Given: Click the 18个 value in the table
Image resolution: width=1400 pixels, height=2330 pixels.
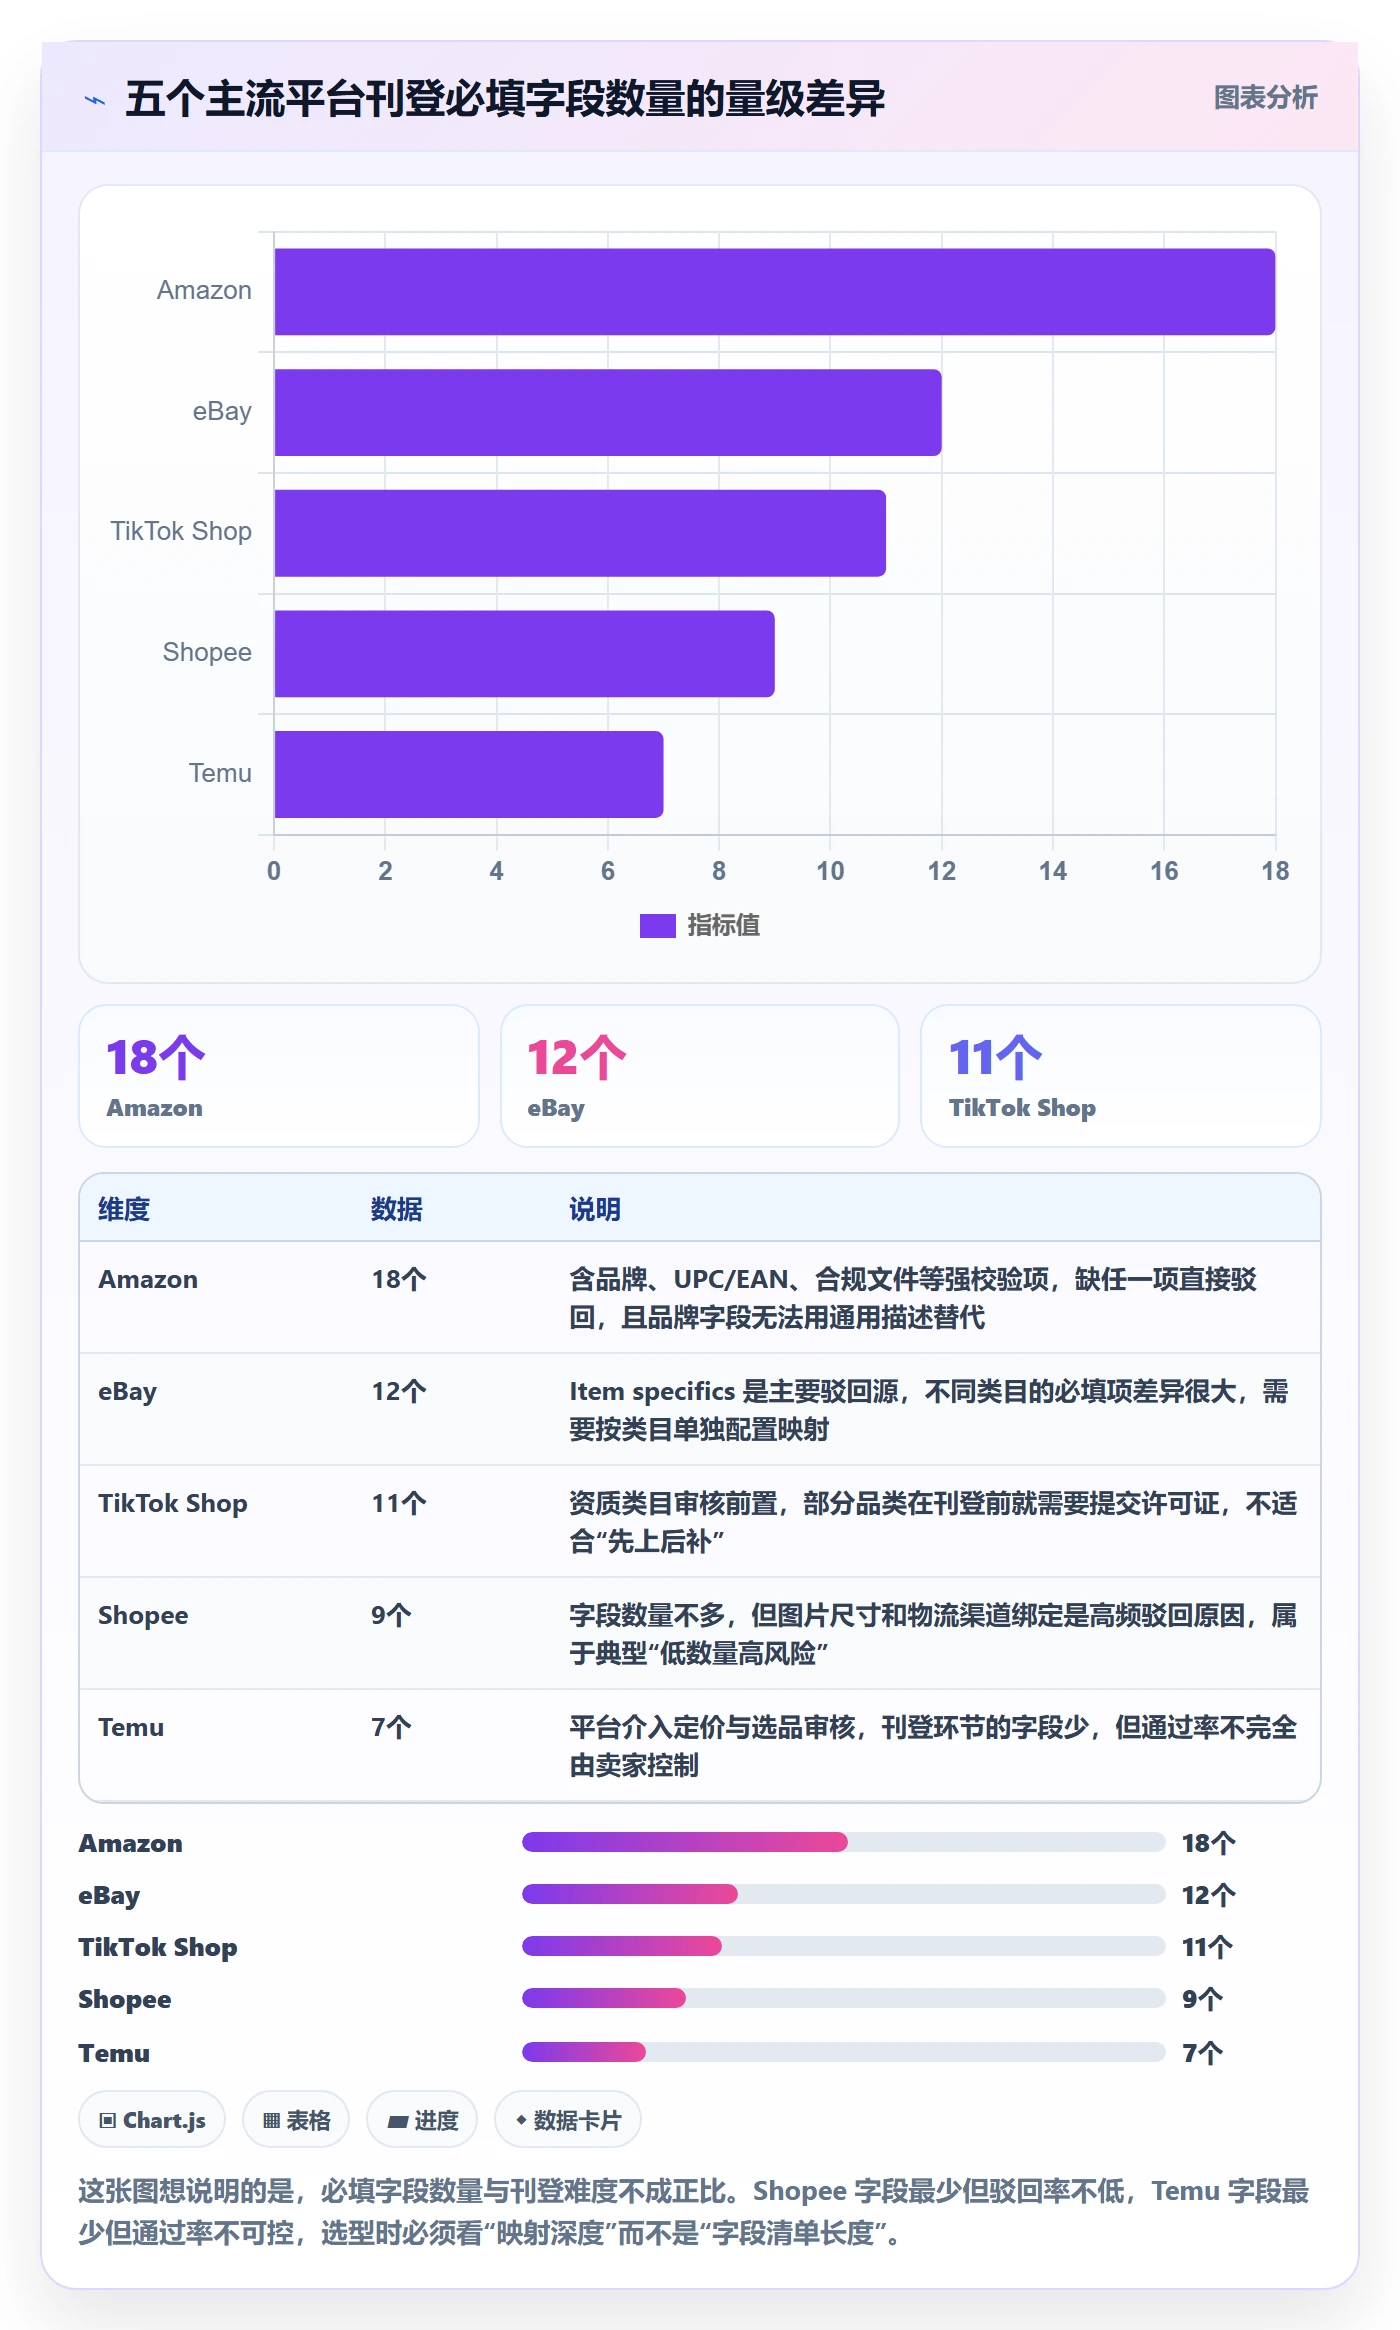Looking at the screenshot, I should coord(399,1280).
